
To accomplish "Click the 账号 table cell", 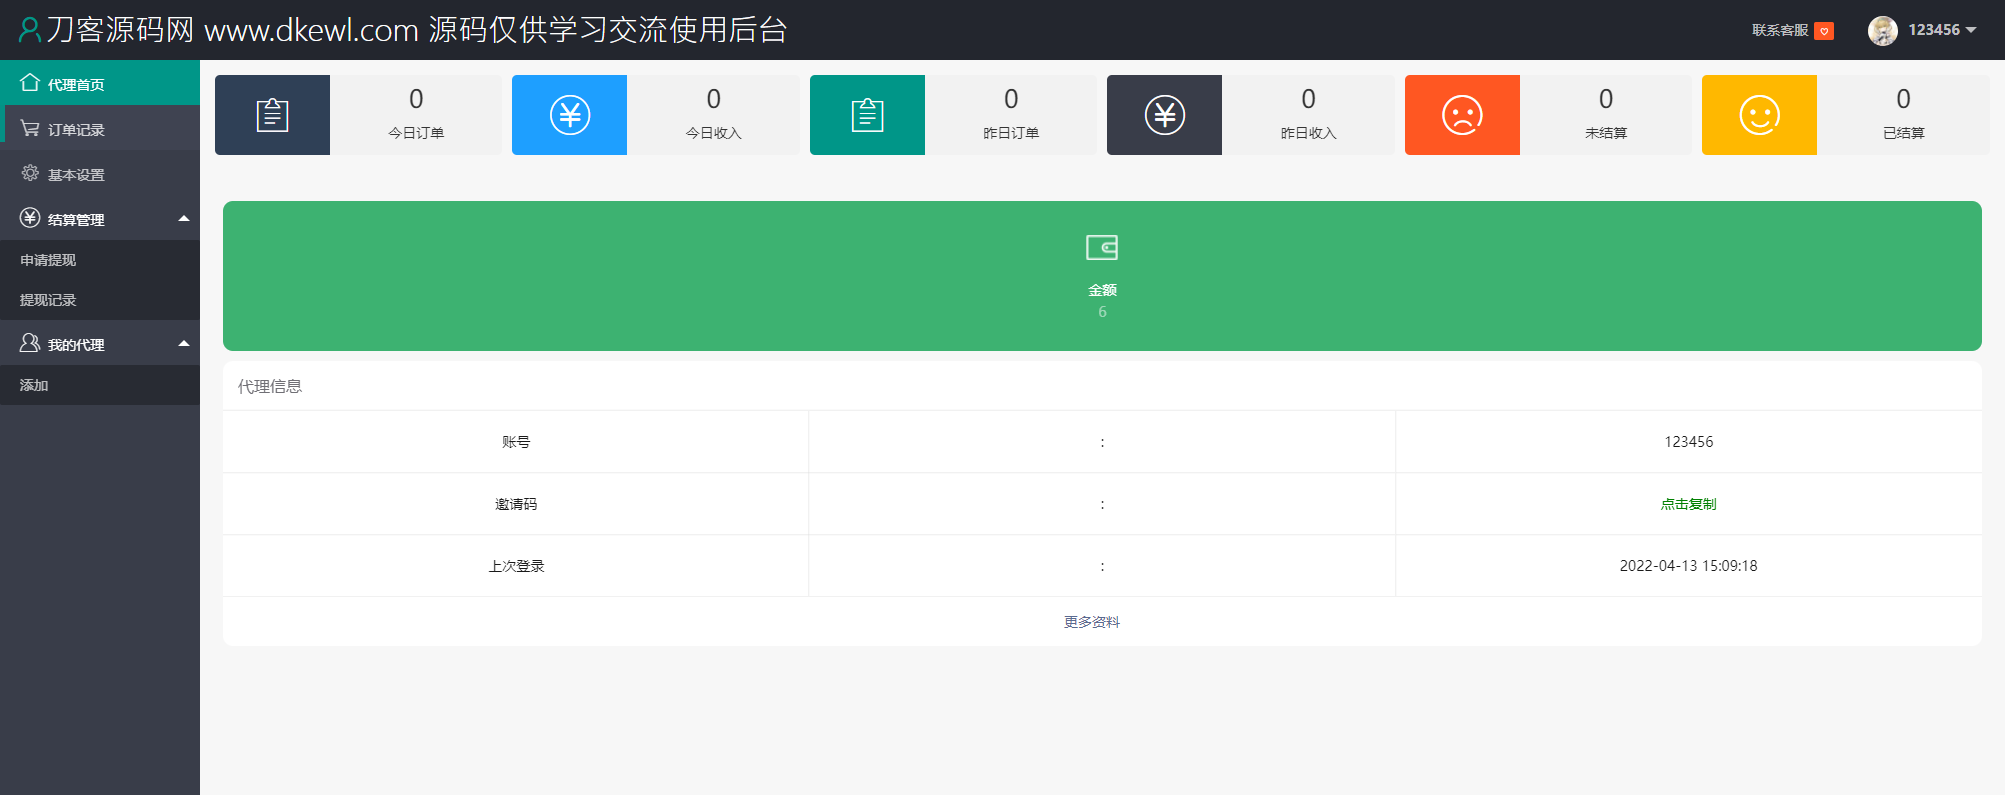I will pos(516,442).
